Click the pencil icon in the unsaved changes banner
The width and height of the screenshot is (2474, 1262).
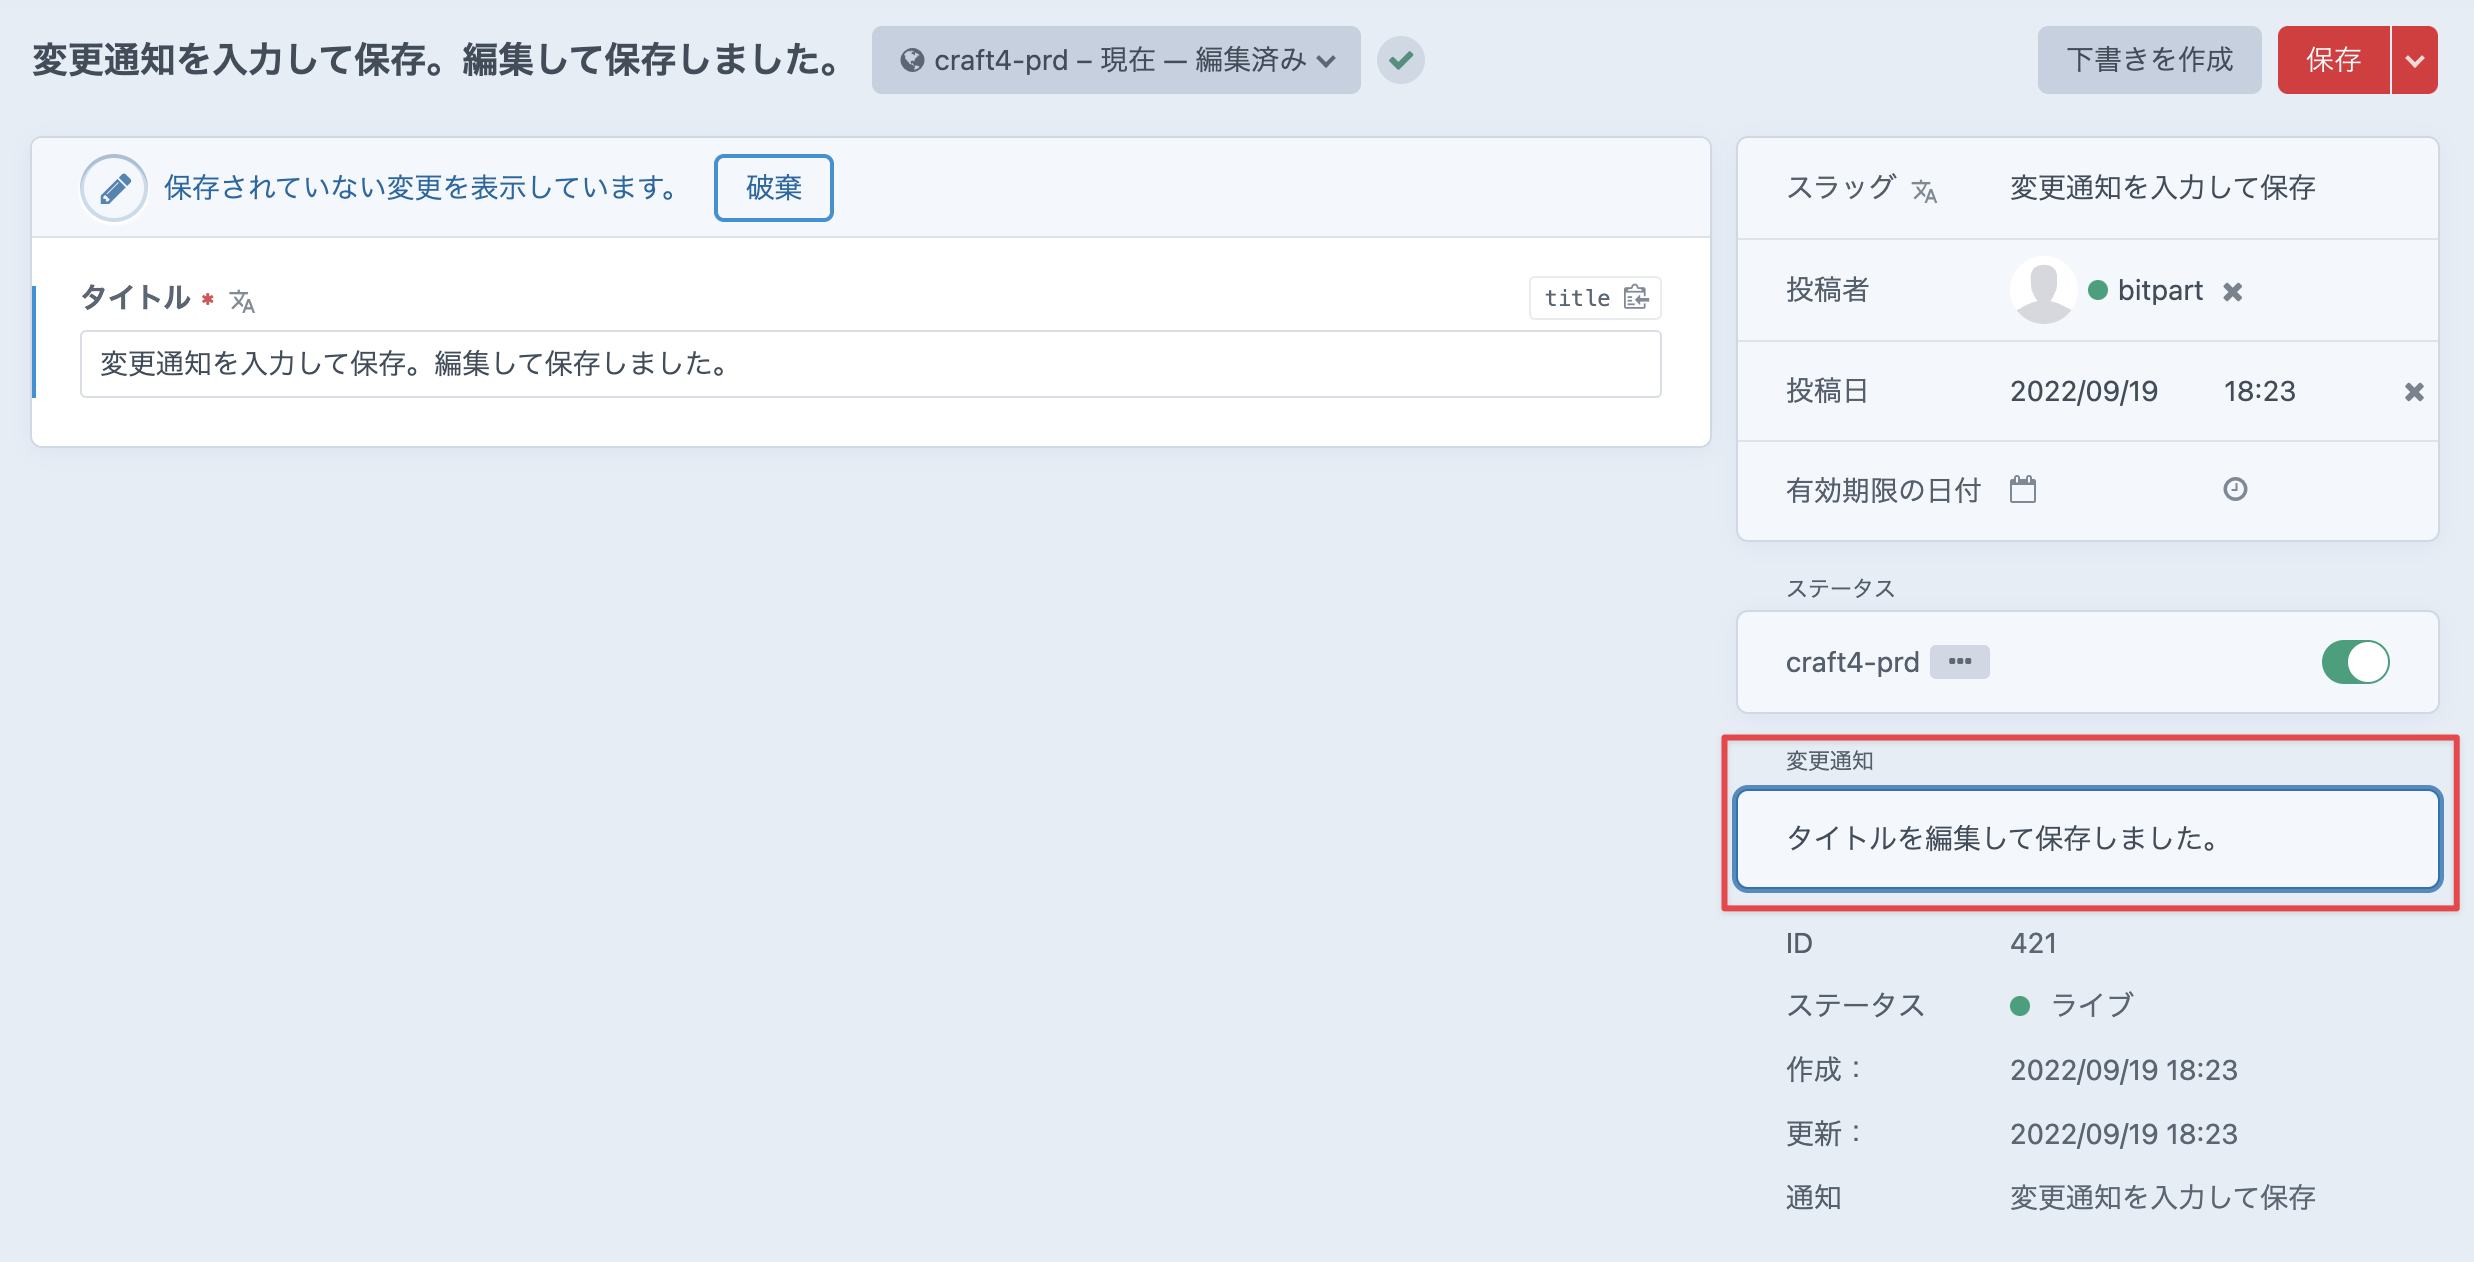pos(113,187)
